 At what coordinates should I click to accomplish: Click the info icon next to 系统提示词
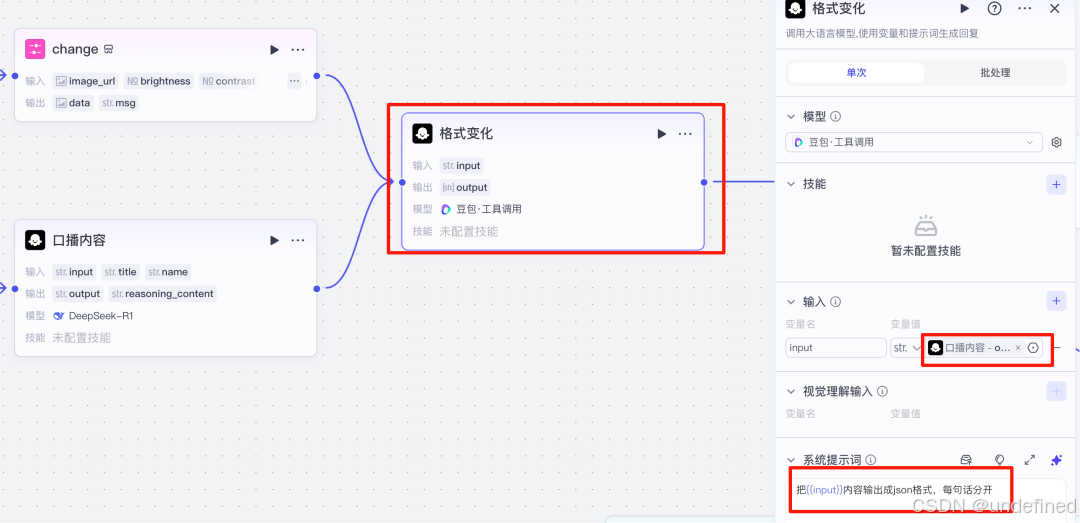[x=871, y=460]
